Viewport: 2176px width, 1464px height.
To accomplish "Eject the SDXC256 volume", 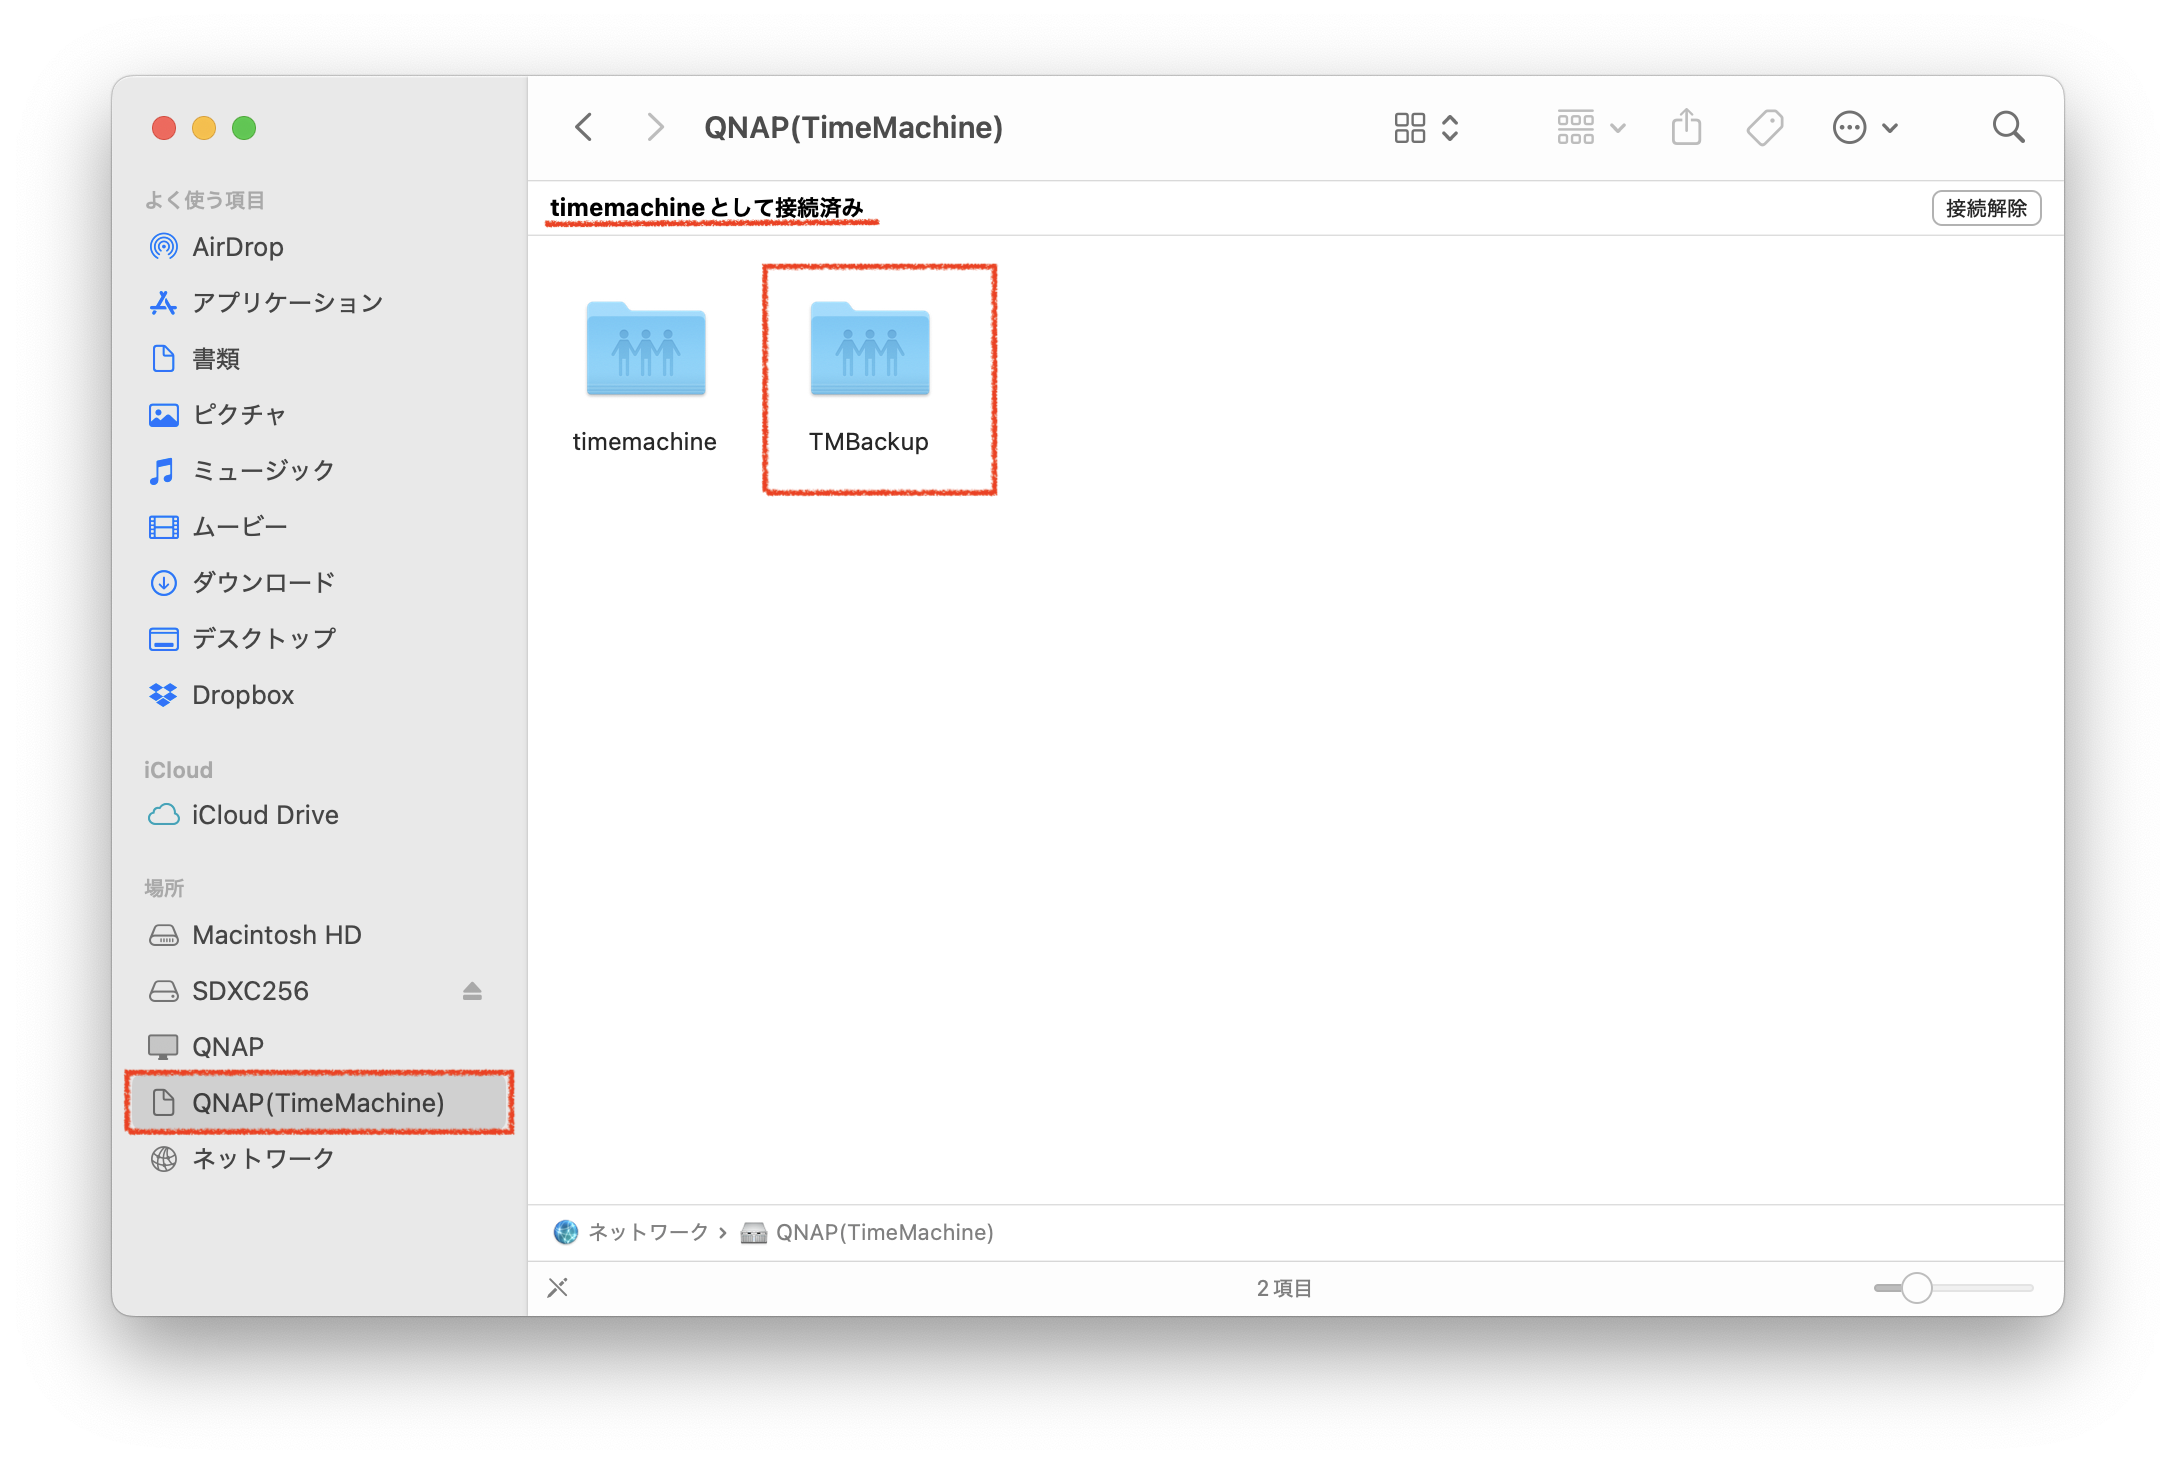I will tap(472, 991).
